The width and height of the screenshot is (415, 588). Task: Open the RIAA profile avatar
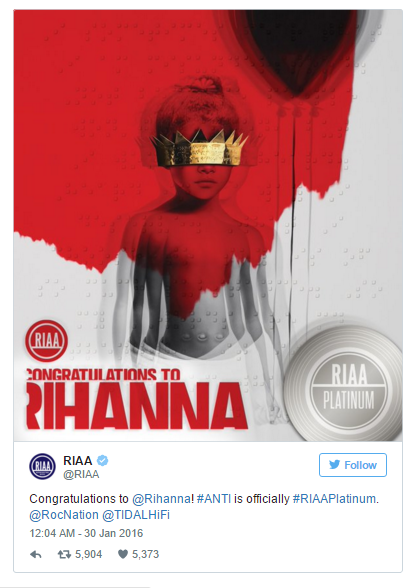(x=42, y=466)
